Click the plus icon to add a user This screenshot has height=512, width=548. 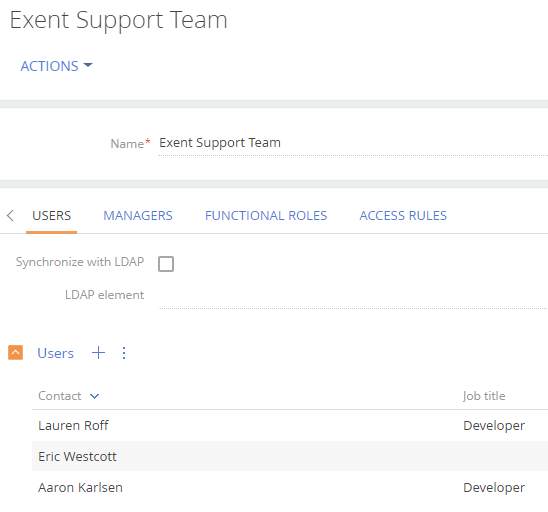98,353
